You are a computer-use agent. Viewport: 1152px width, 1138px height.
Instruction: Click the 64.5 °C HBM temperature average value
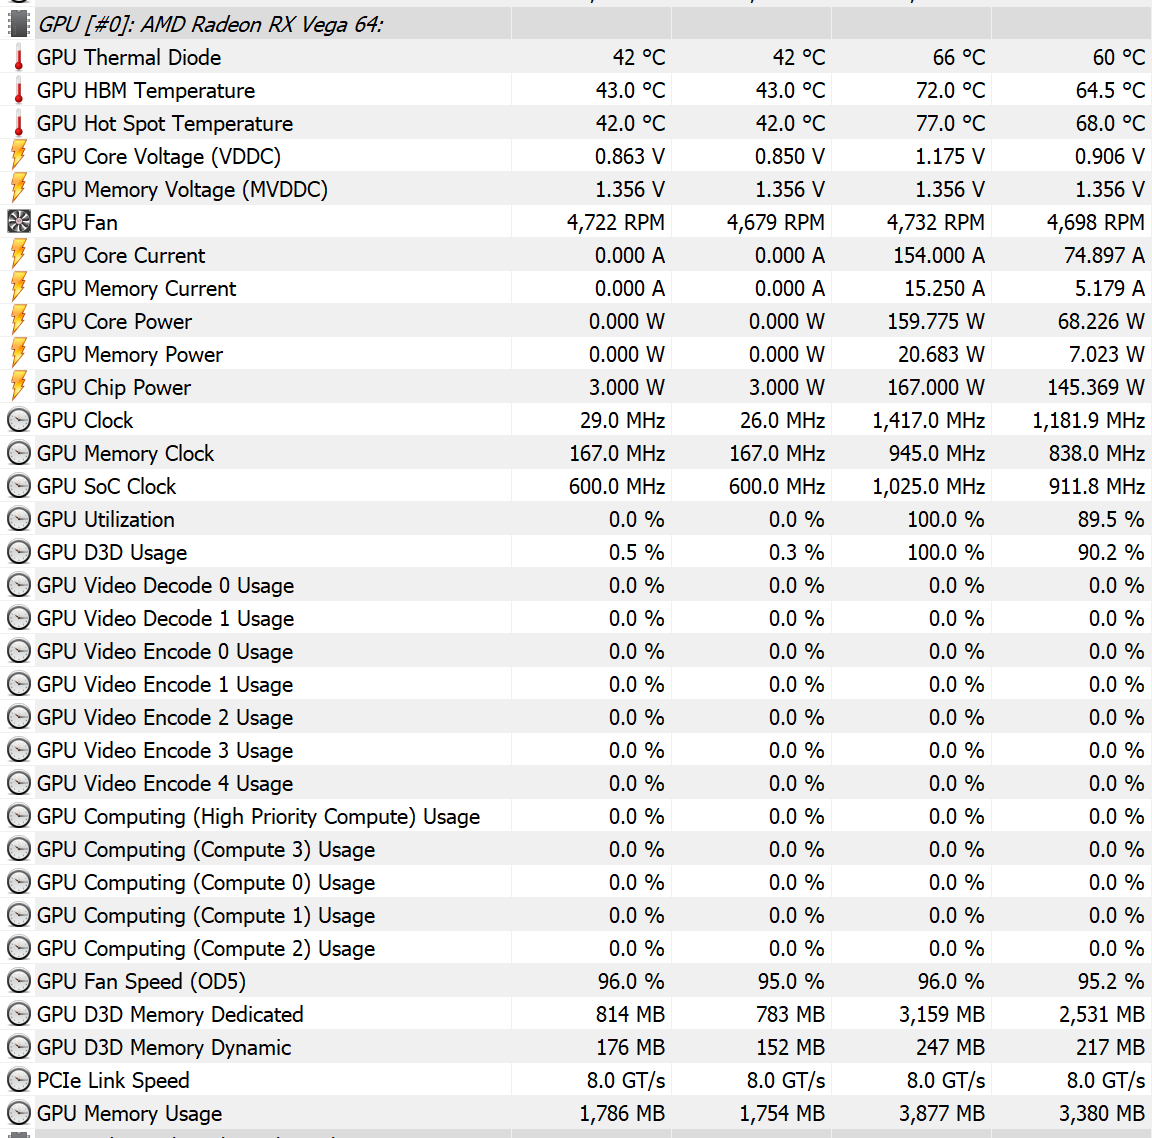(x=1110, y=90)
